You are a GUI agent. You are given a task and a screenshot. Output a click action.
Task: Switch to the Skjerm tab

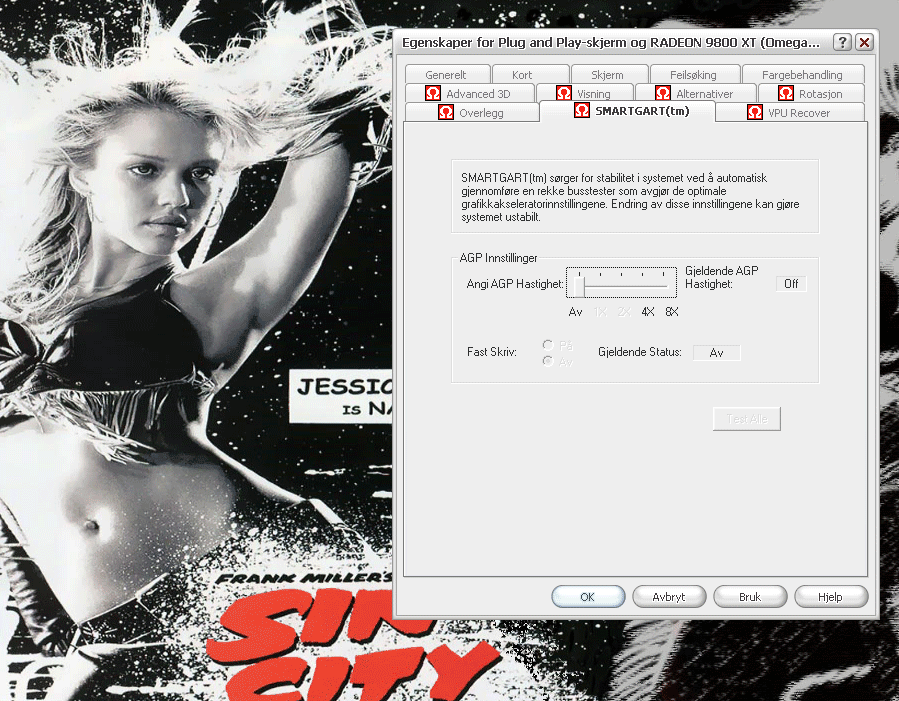[609, 75]
